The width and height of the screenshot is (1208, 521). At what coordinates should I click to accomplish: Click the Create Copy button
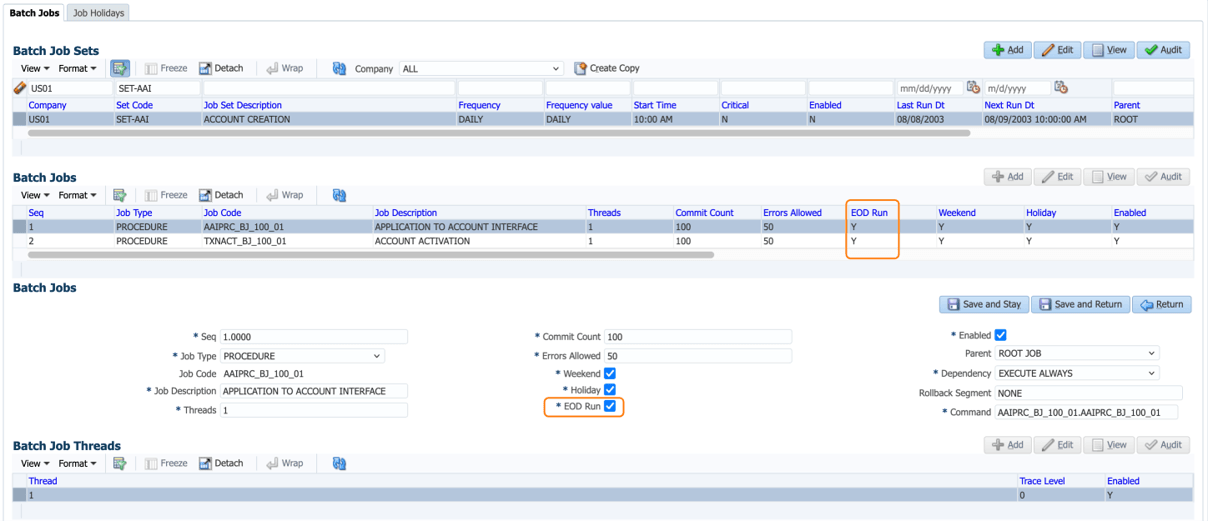click(x=606, y=68)
